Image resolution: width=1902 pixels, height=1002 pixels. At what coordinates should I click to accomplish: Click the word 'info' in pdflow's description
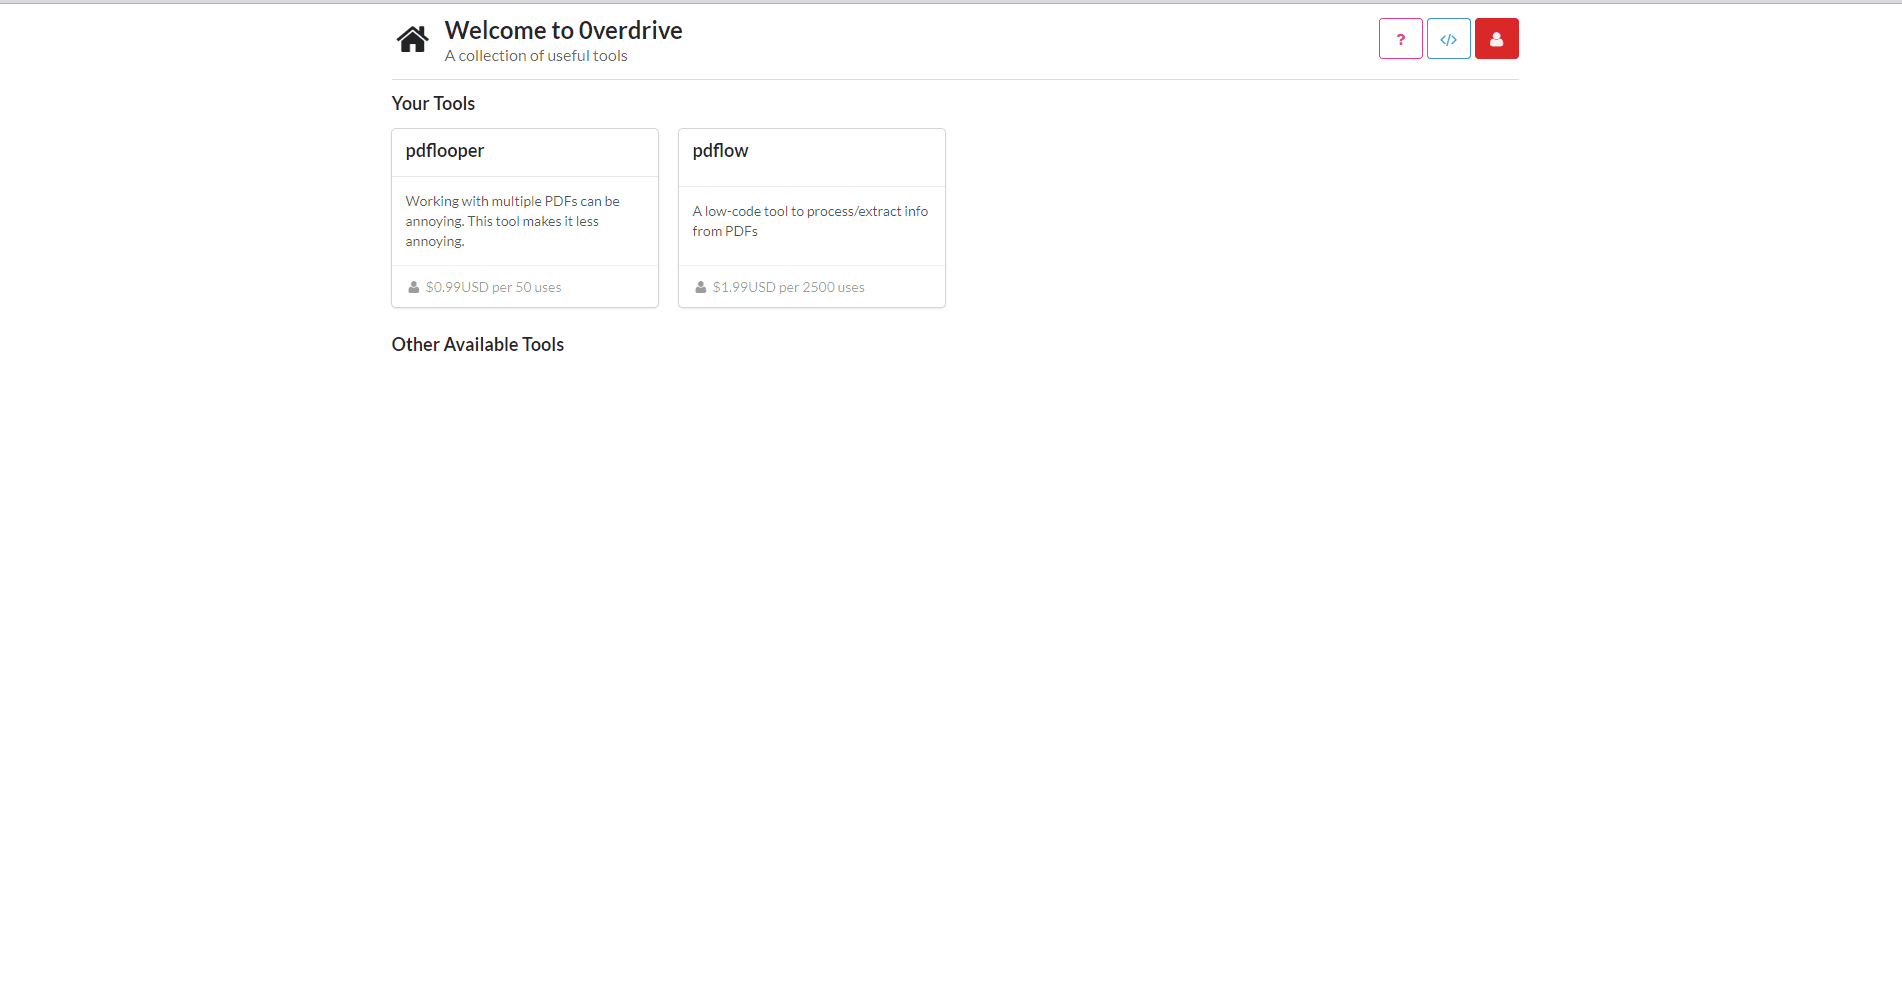(916, 212)
